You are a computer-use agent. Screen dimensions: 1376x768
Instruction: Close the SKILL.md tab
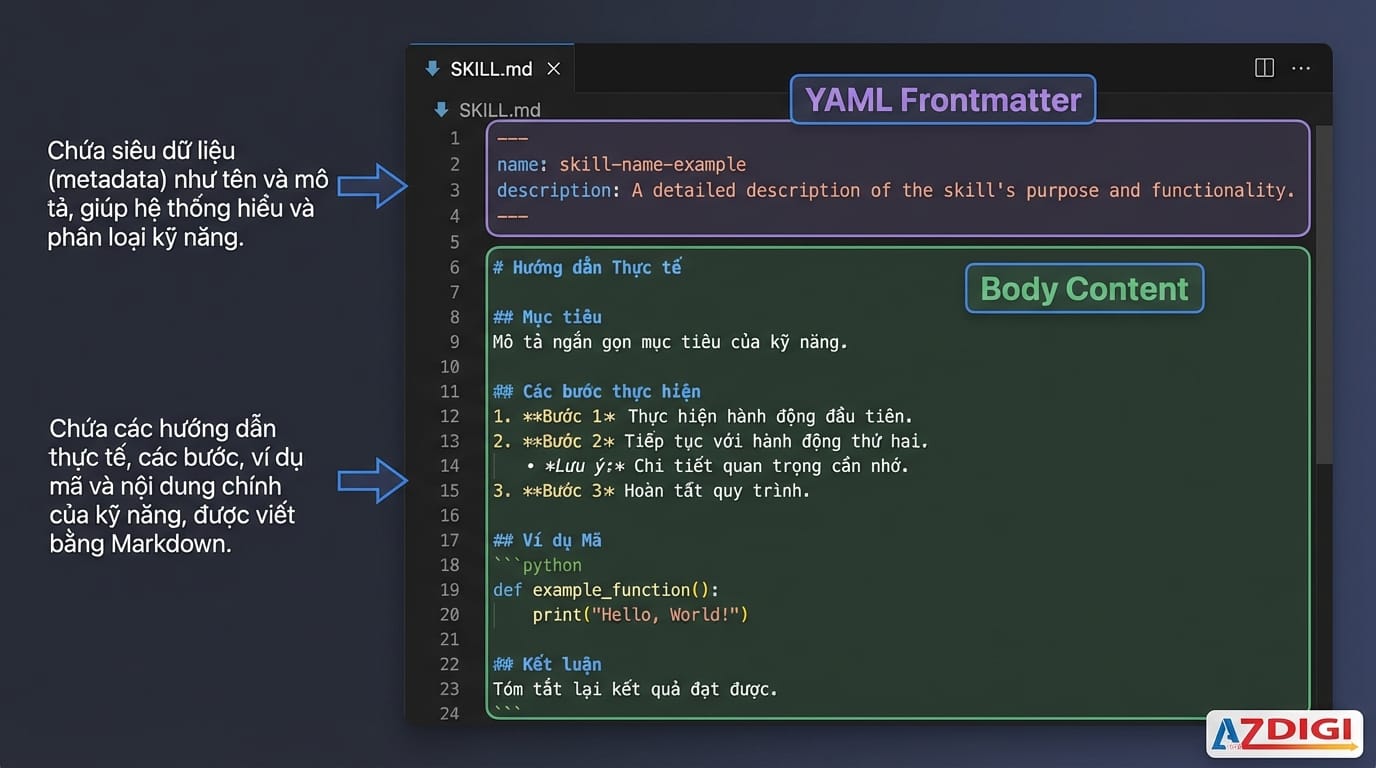[x=553, y=69]
